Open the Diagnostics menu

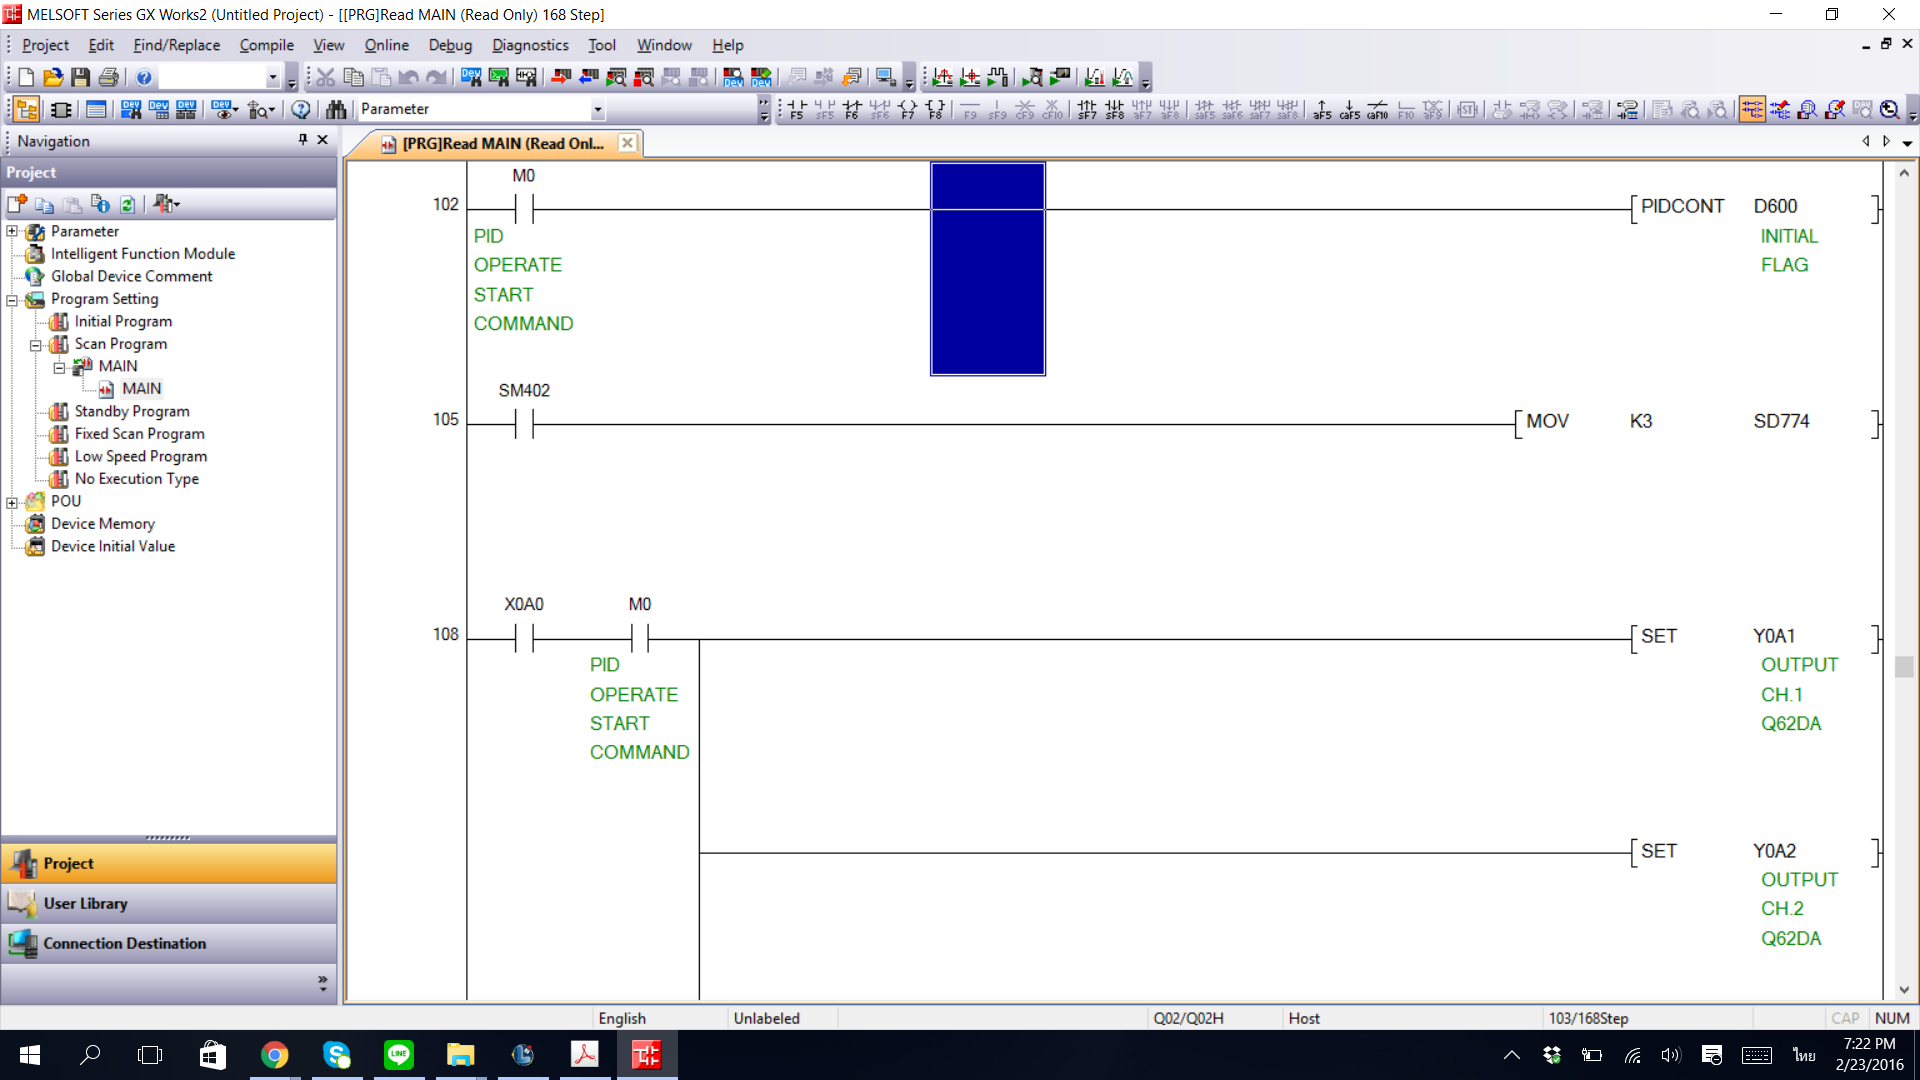point(530,45)
